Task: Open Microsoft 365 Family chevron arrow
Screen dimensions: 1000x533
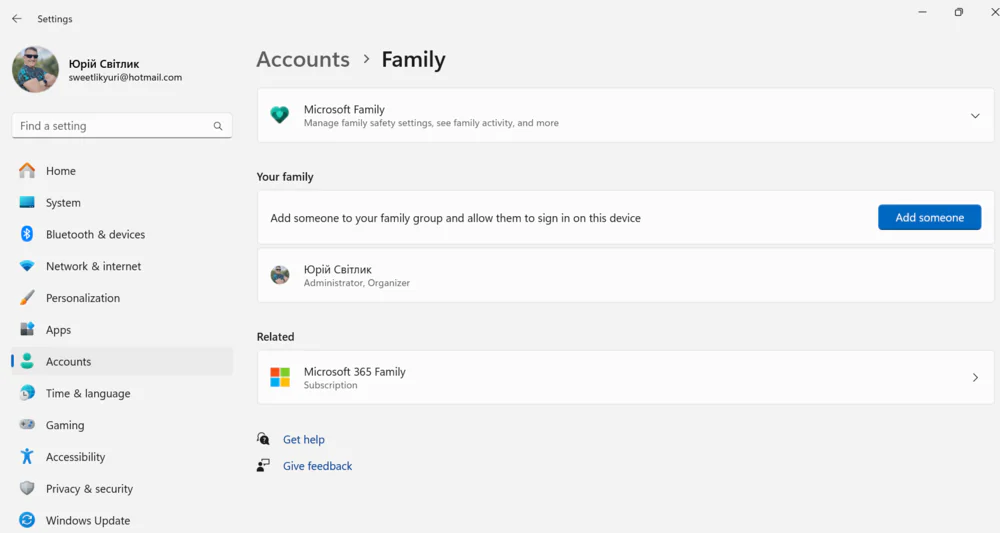Action: pos(975,377)
